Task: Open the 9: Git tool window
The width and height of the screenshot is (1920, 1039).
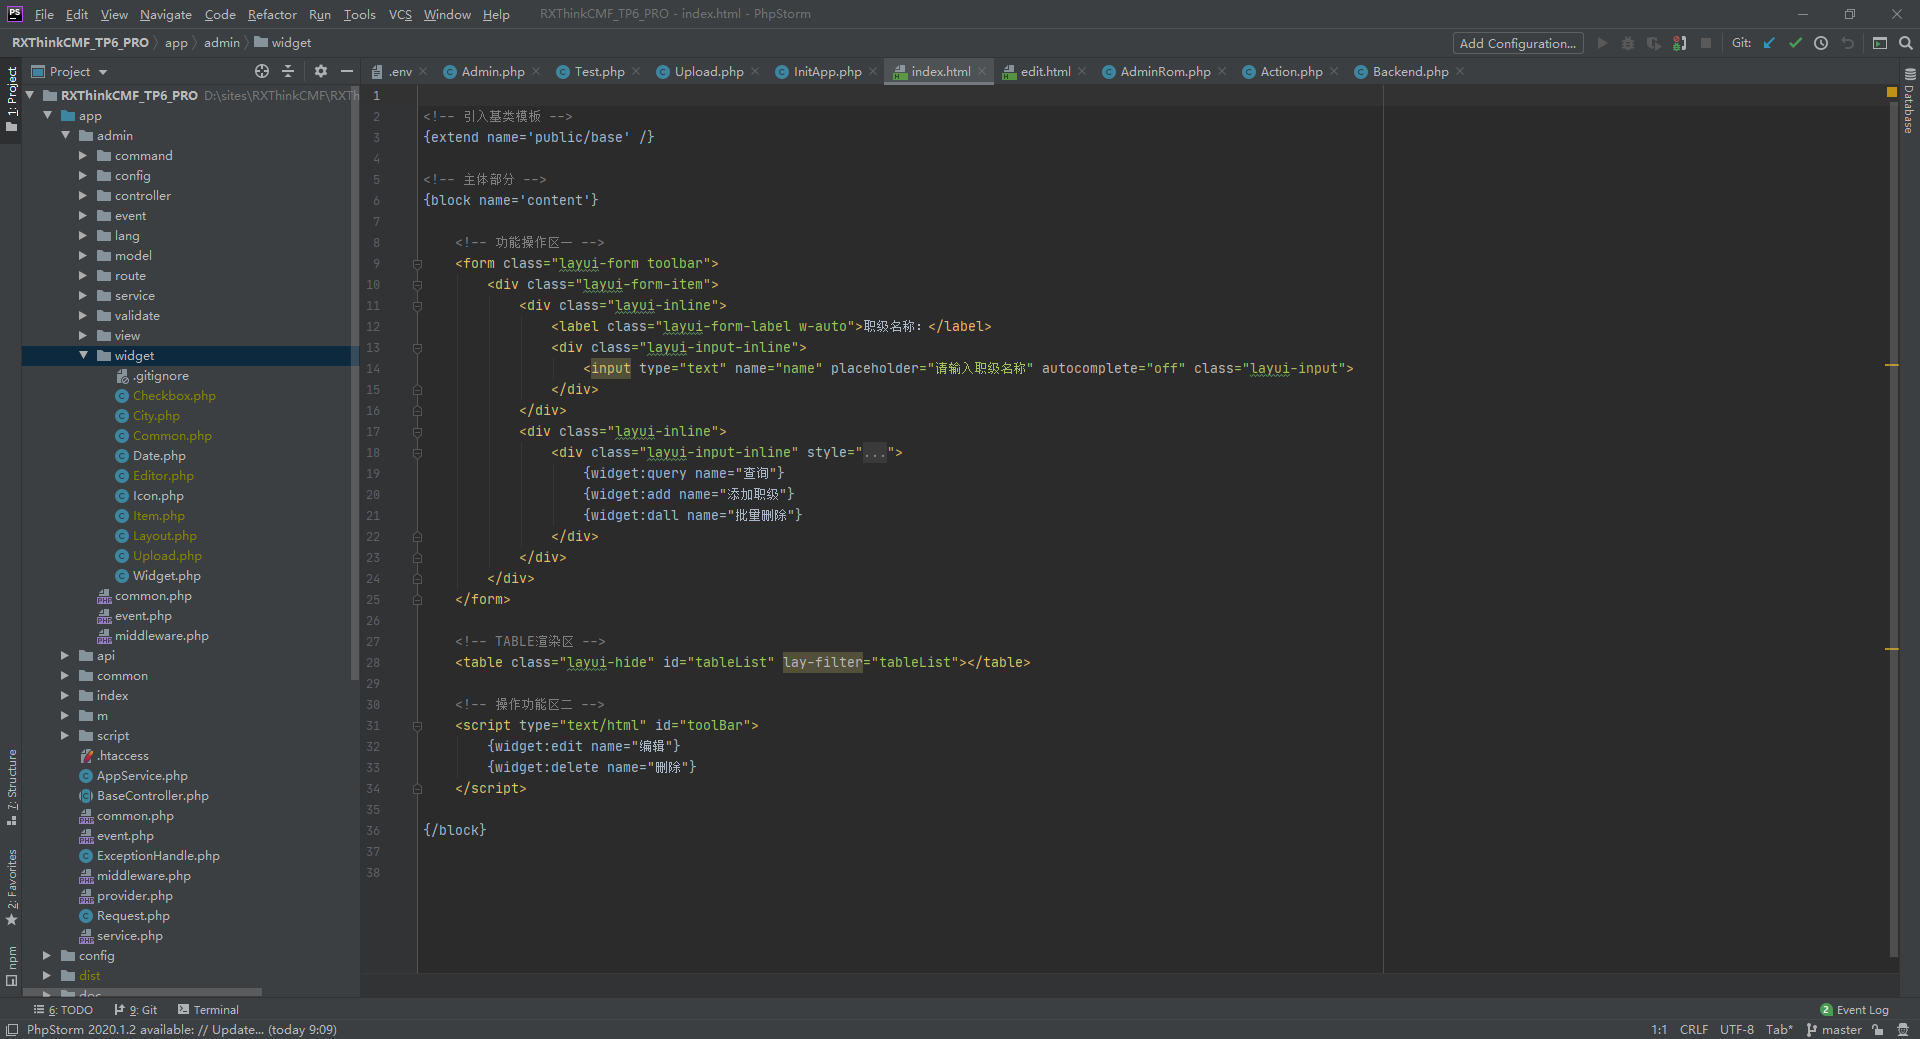Action: (x=136, y=1010)
